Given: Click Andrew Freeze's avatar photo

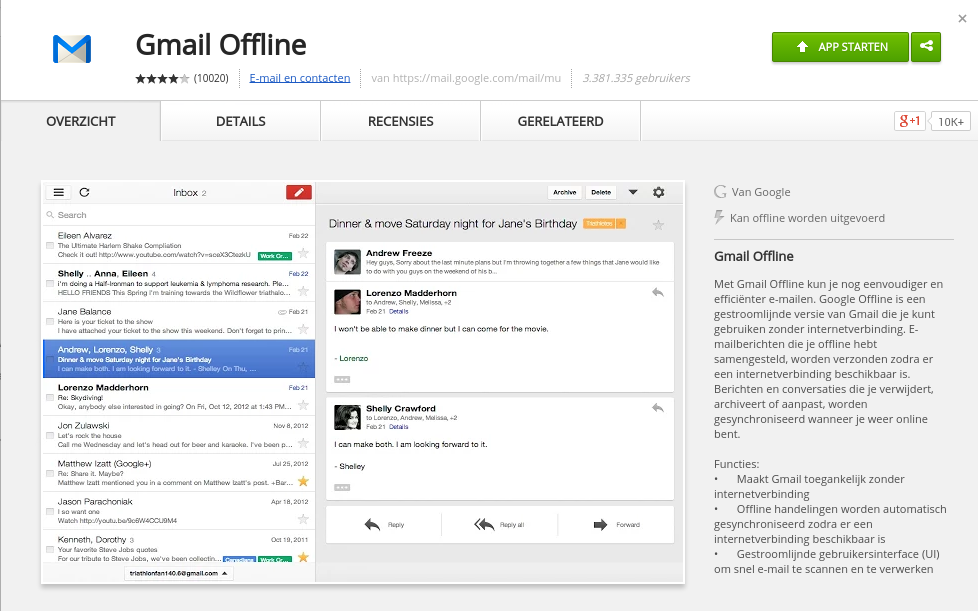Looking at the screenshot, I should coord(347,262).
